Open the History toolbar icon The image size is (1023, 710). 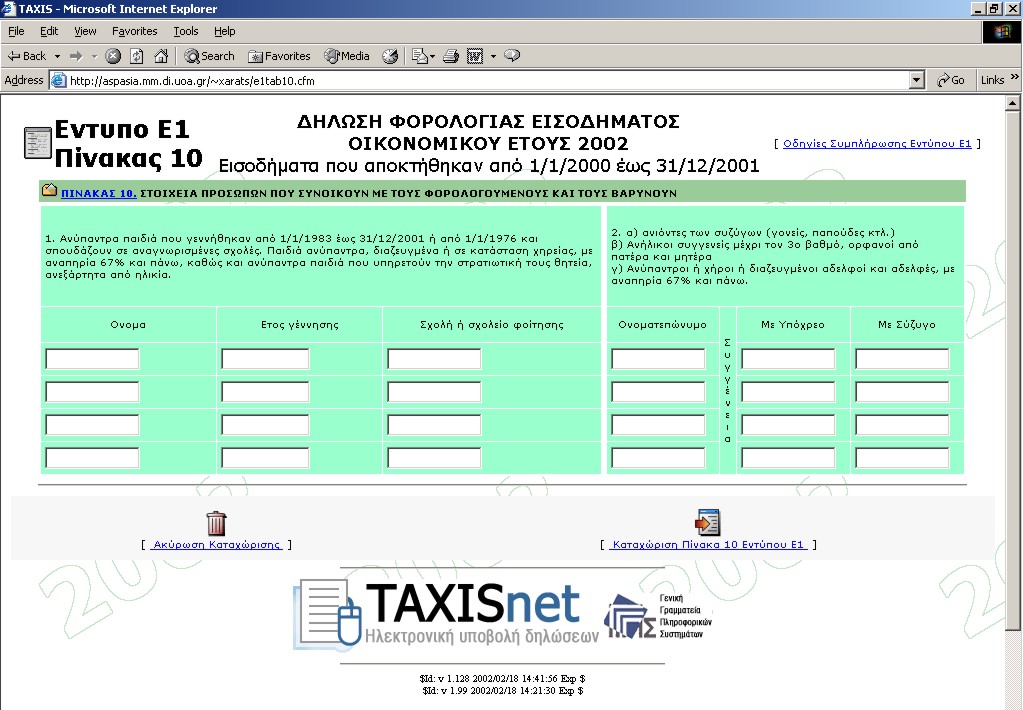pos(390,56)
